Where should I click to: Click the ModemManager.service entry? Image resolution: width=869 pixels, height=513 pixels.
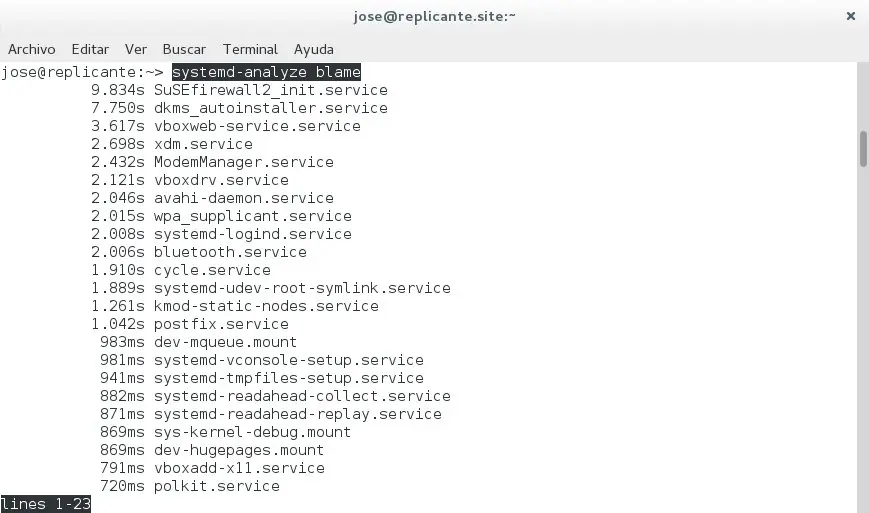[x=244, y=162]
